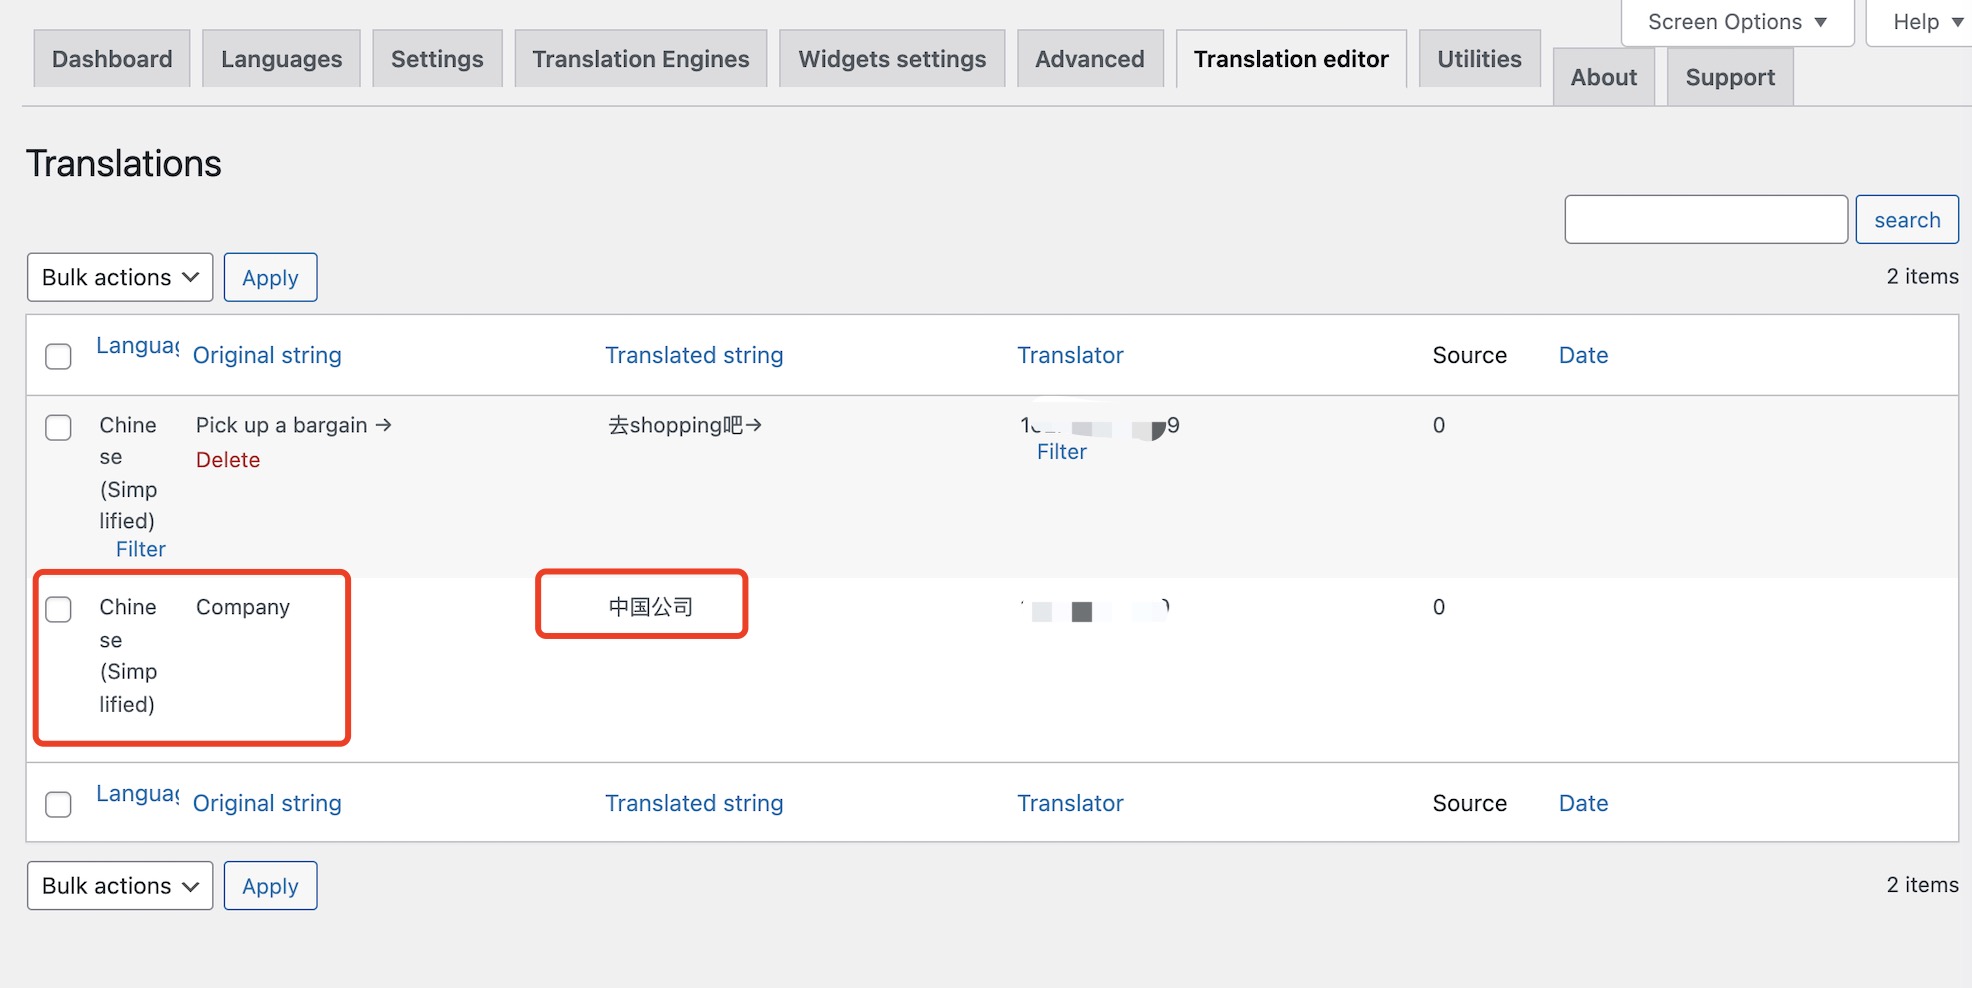The width and height of the screenshot is (1972, 988).
Task: Open the top Bulk actions dropdown
Action: [x=120, y=278]
